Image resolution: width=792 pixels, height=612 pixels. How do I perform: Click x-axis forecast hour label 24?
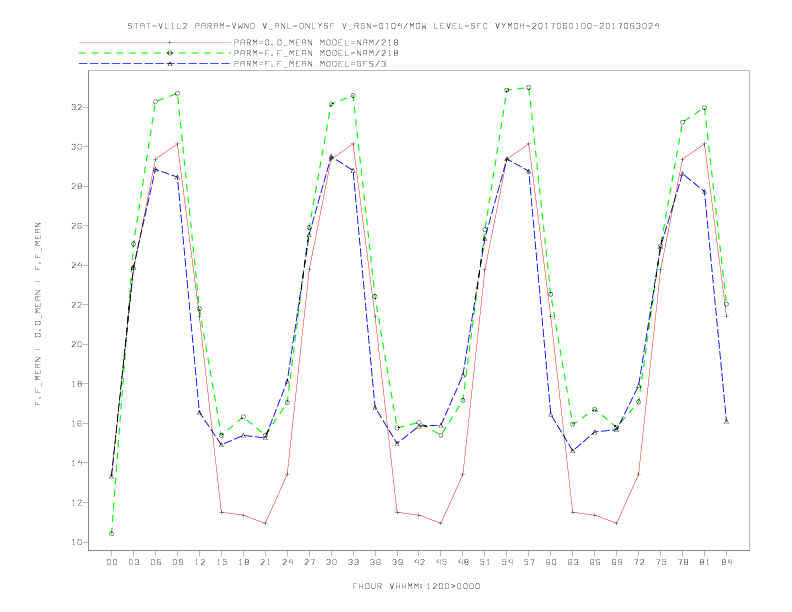pos(287,562)
